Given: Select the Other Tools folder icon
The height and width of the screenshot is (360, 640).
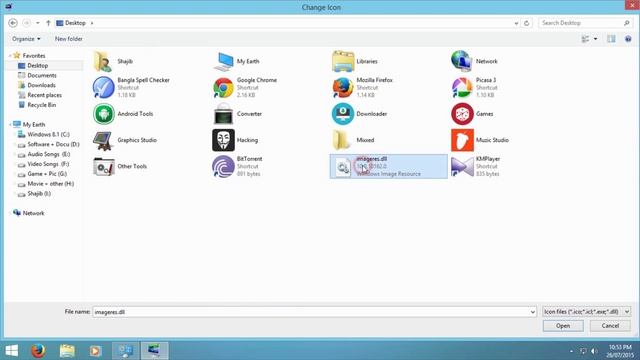Looking at the screenshot, I should pyautogui.click(x=103, y=167).
